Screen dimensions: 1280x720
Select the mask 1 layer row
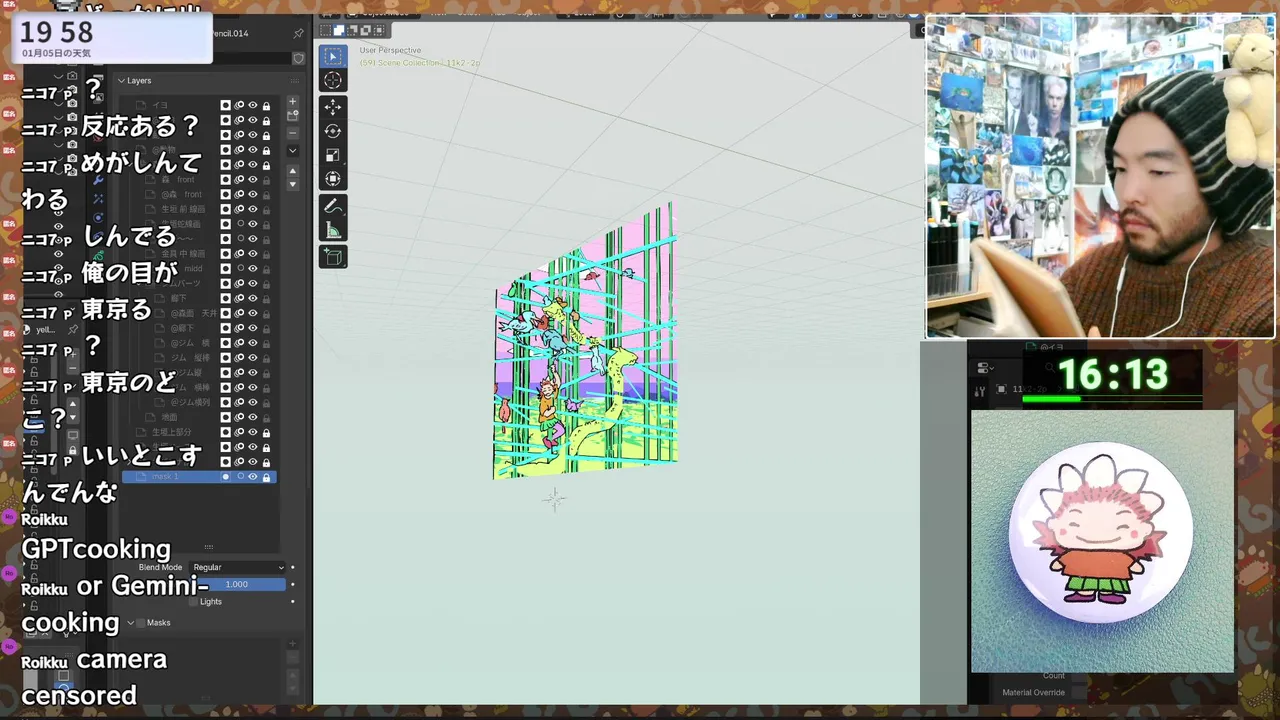click(197, 477)
